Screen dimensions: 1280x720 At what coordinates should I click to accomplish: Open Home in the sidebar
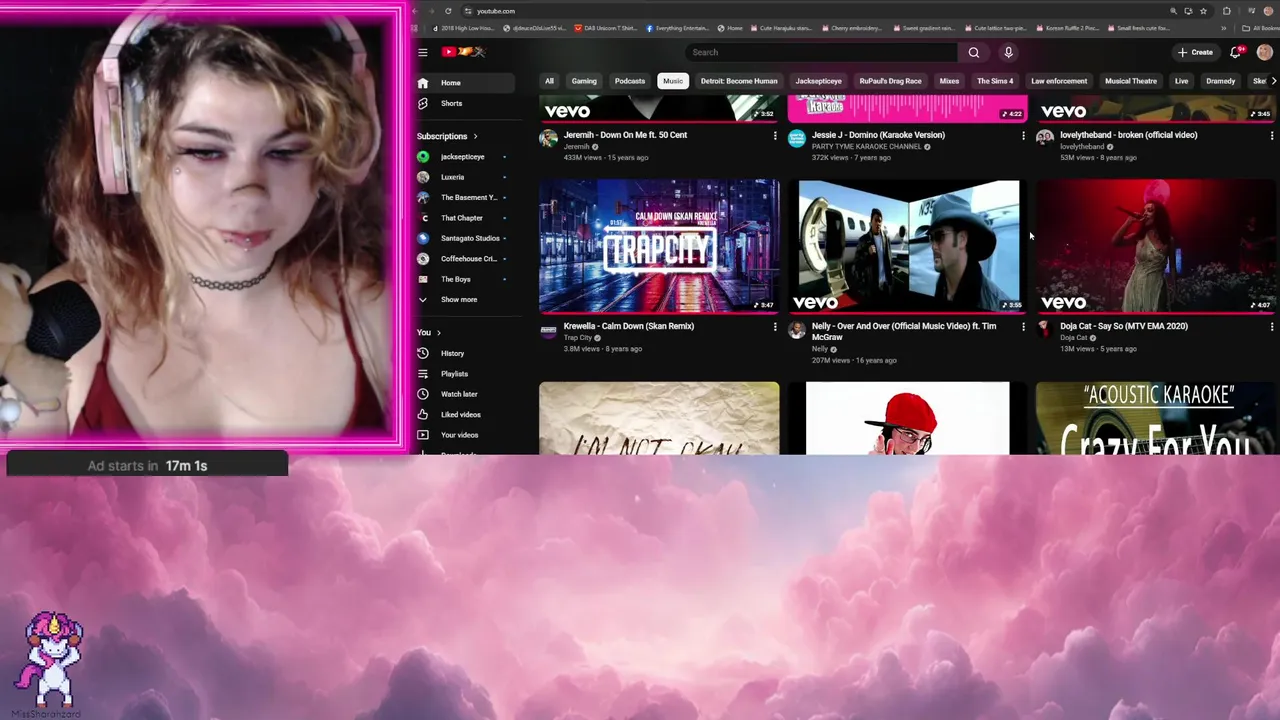point(465,83)
